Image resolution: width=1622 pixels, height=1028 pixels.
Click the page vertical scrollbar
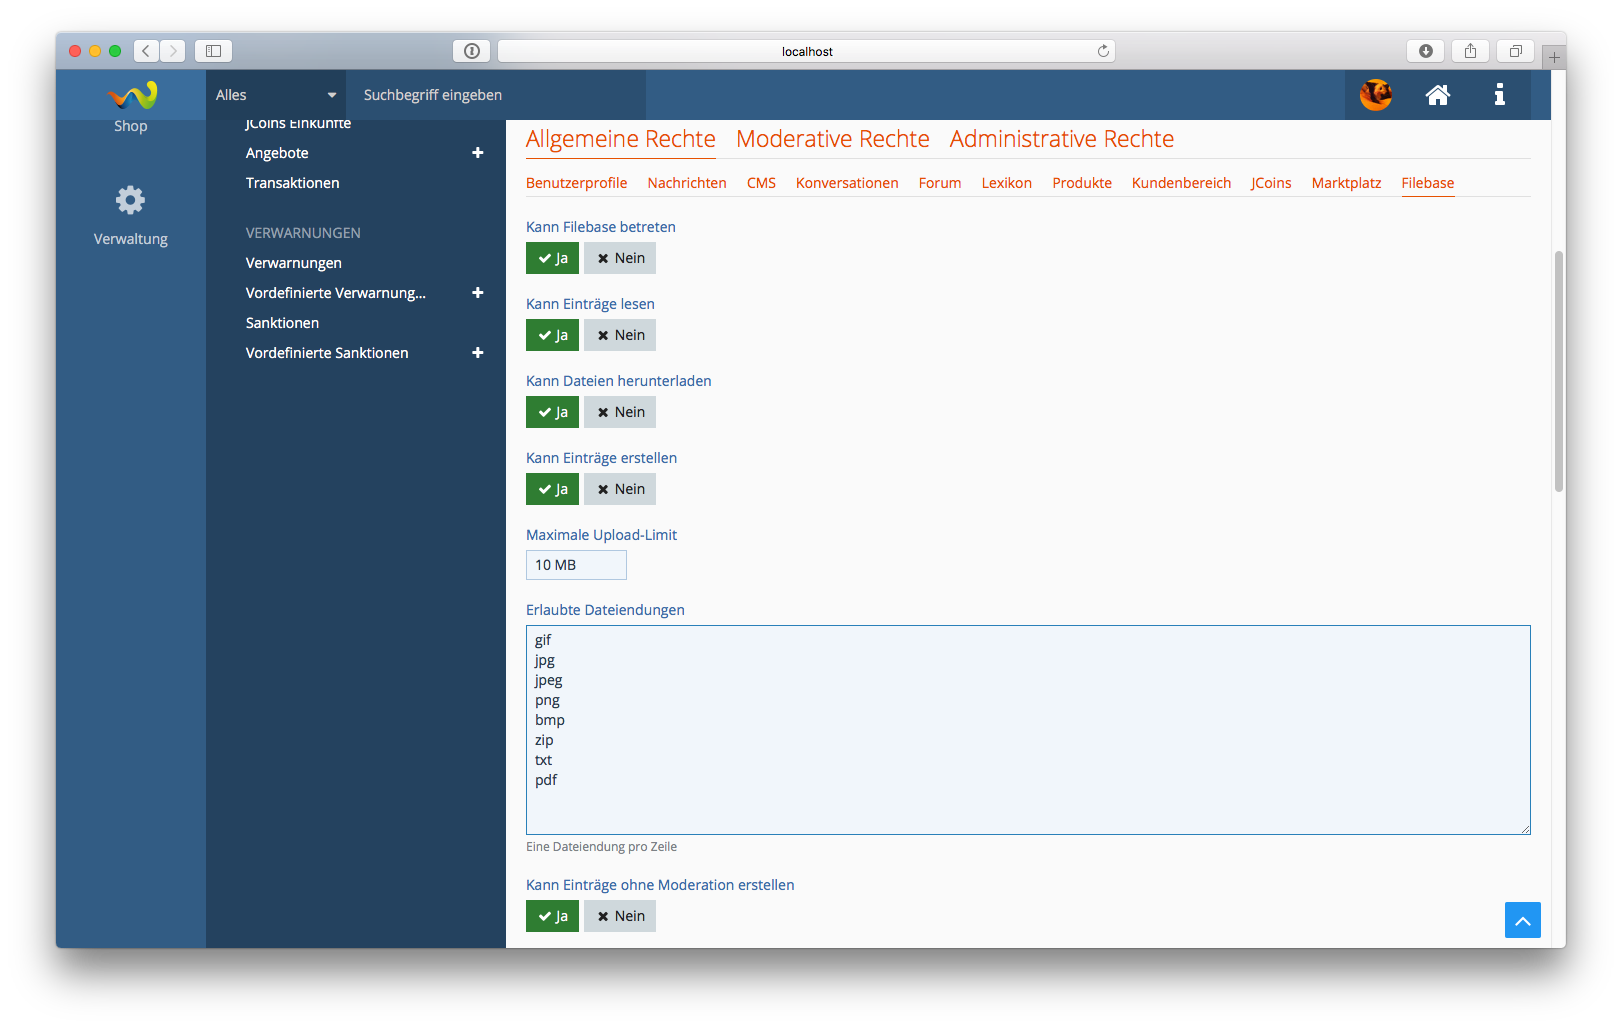pyautogui.click(x=1558, y=370)
